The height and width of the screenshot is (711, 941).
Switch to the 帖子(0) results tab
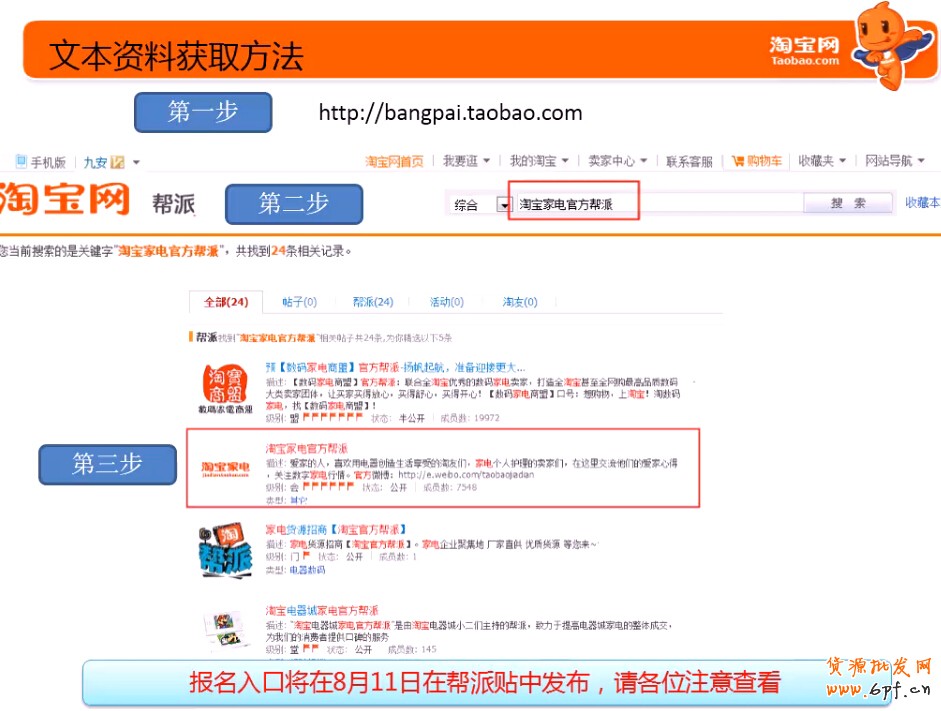299,302
